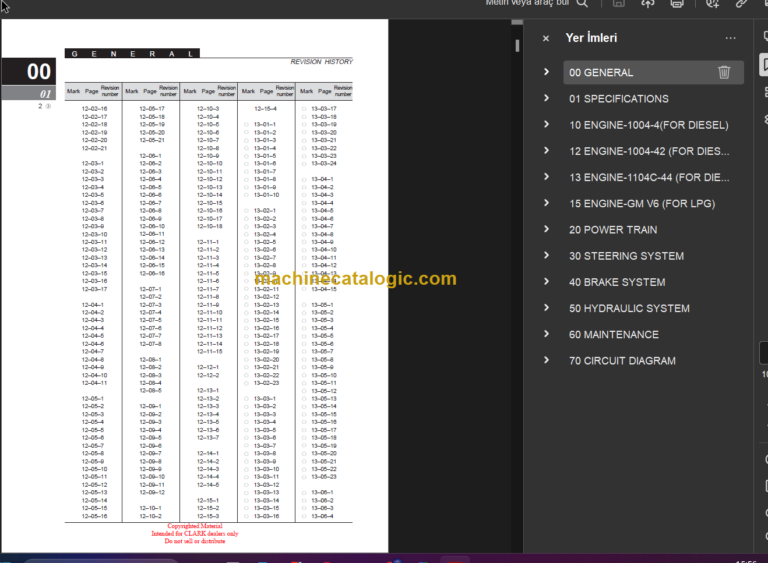Click the search magnifier icon in toolbar
The height and width of the screenshot is (563, 768).
[x=582, y=3]
